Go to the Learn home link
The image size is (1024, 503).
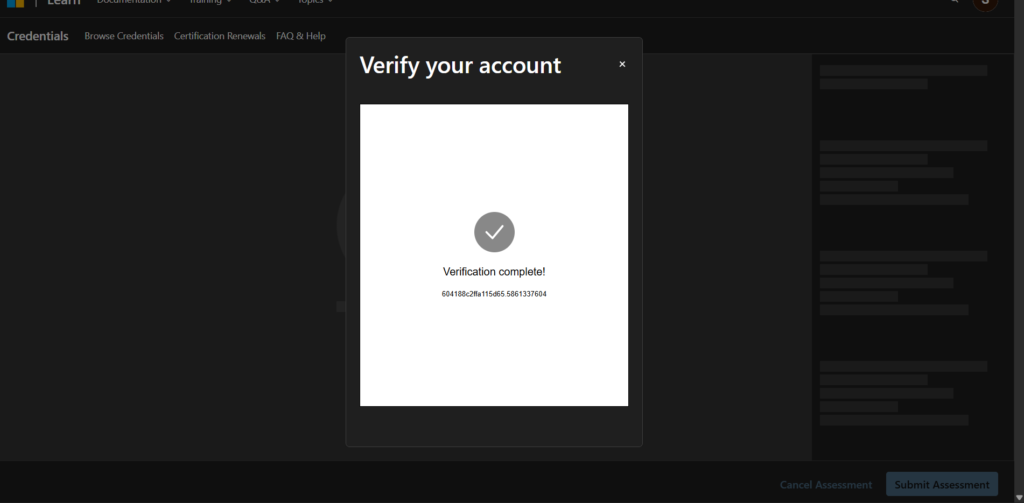point(64,3)
